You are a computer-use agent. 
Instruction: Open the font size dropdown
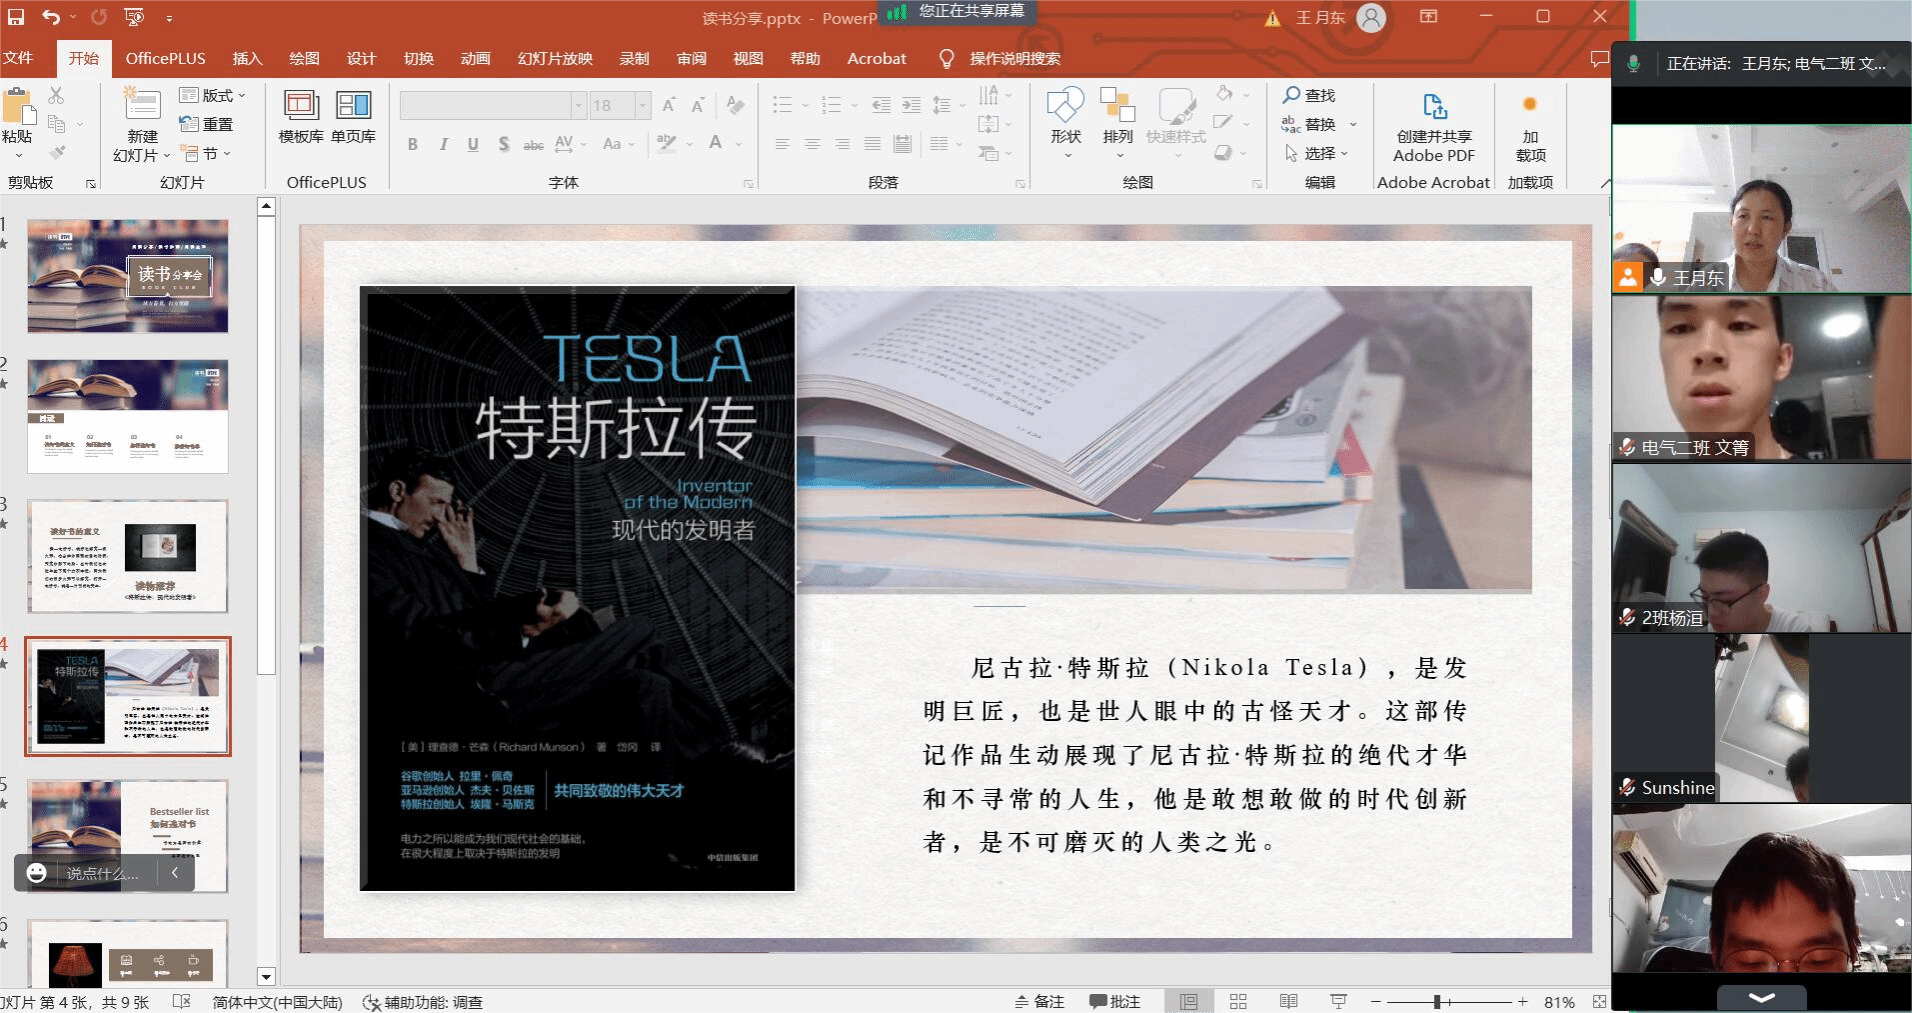[643, 105]
